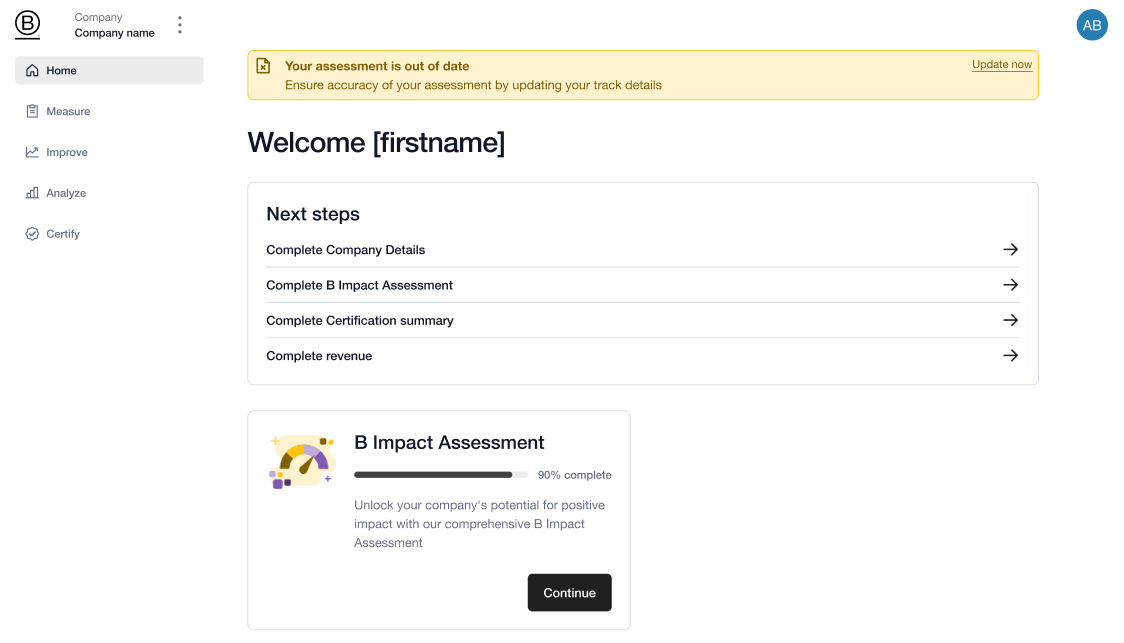Click the Measure clipboard icon
Viewport: 1124px width, 643px height.
[32, 111]
